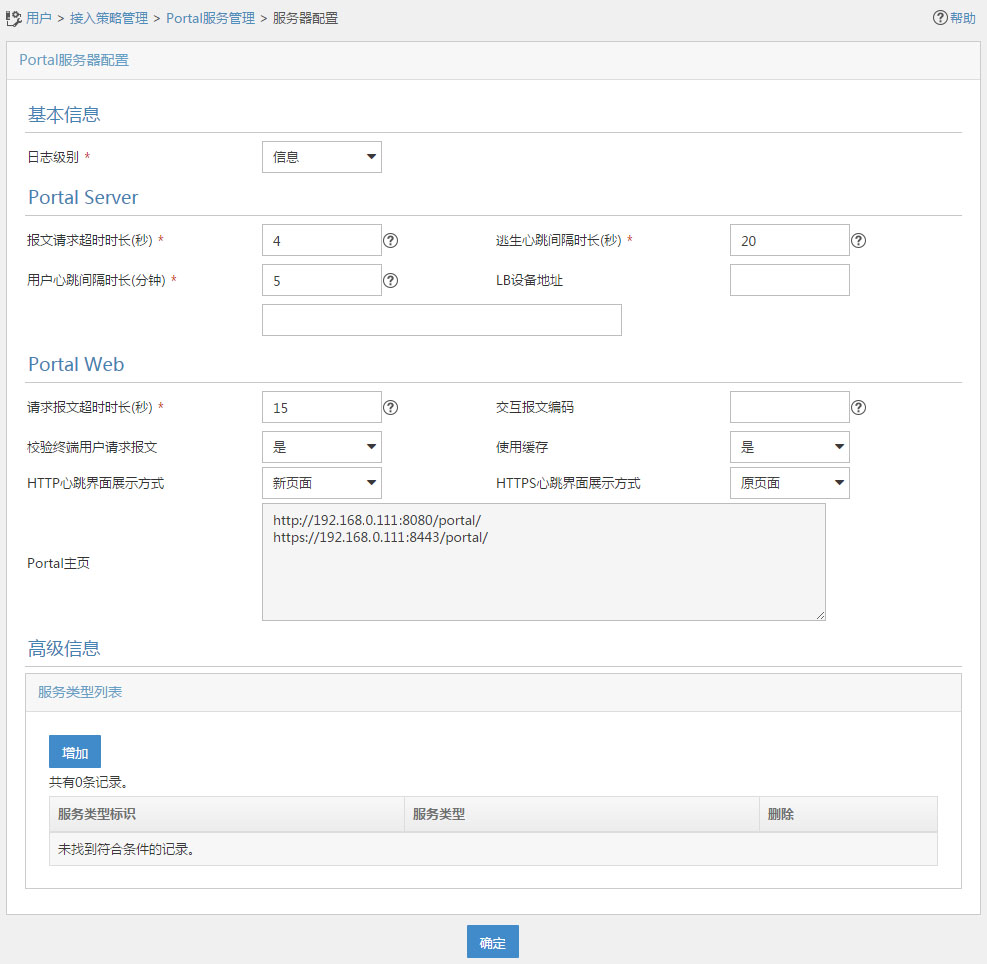Click help icon beside 逃生心跳间隔时长 field
The width and height of the screenshot is (987, 964).
click(858, 241)
